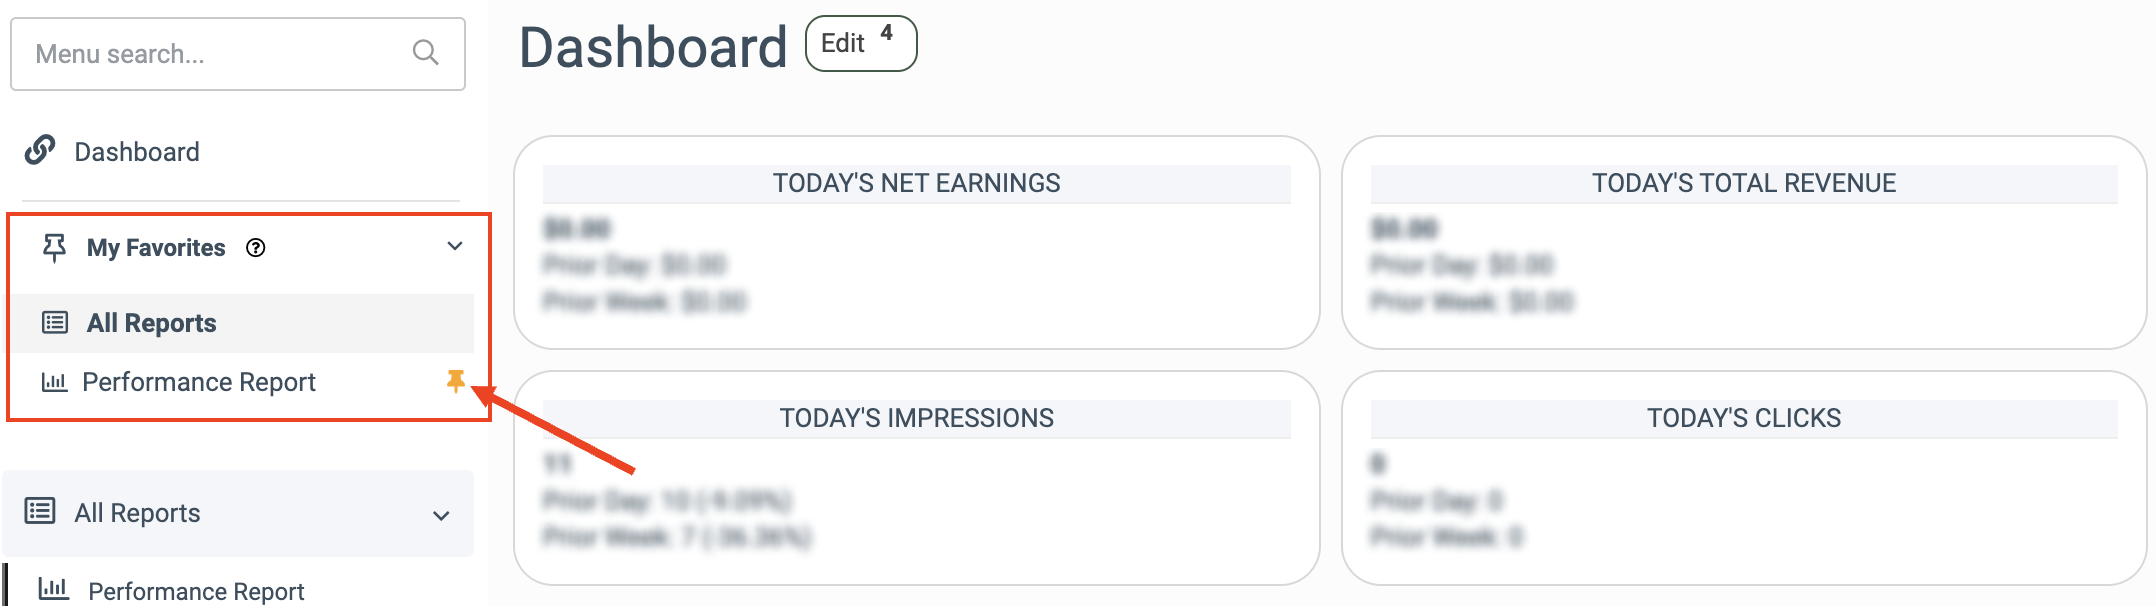Click the magnifier icon in menu search

click(425, 53)
